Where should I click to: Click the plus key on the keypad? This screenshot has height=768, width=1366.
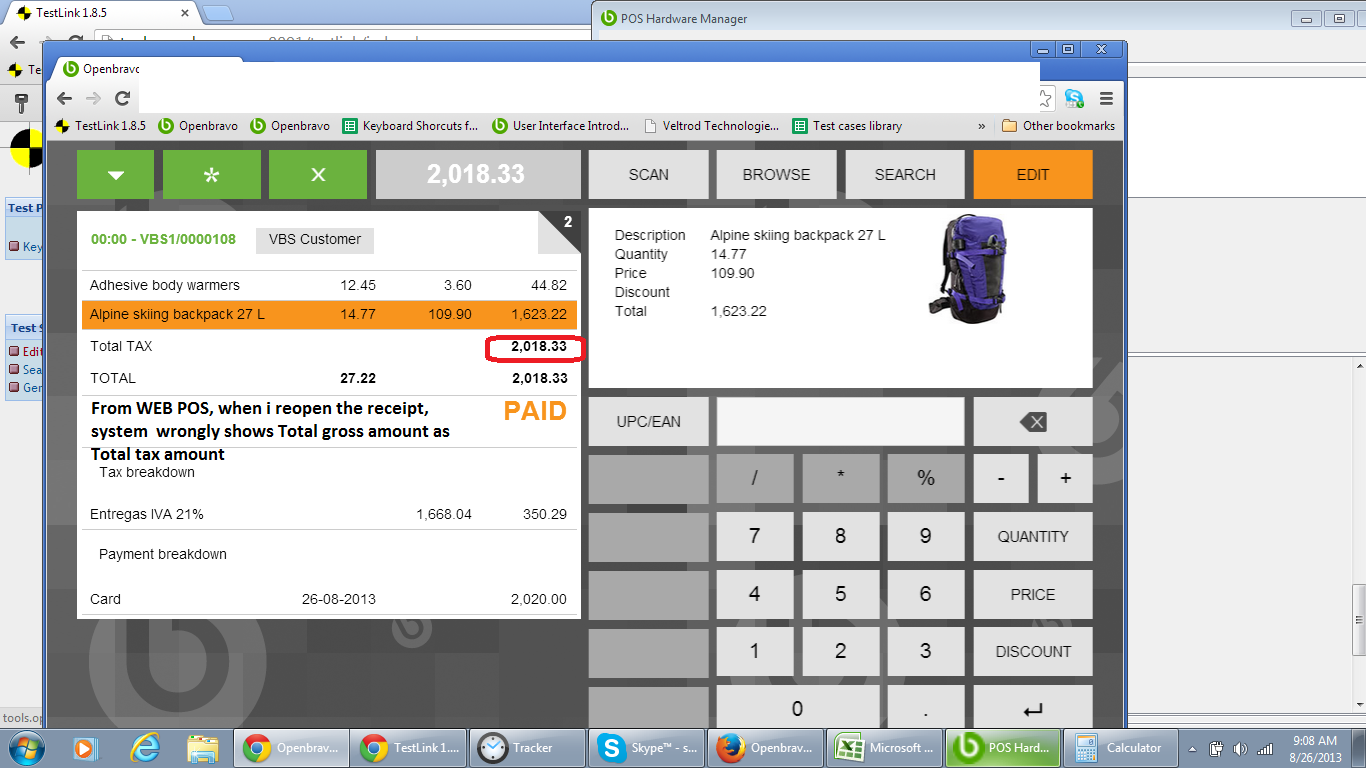[1065, 479]
